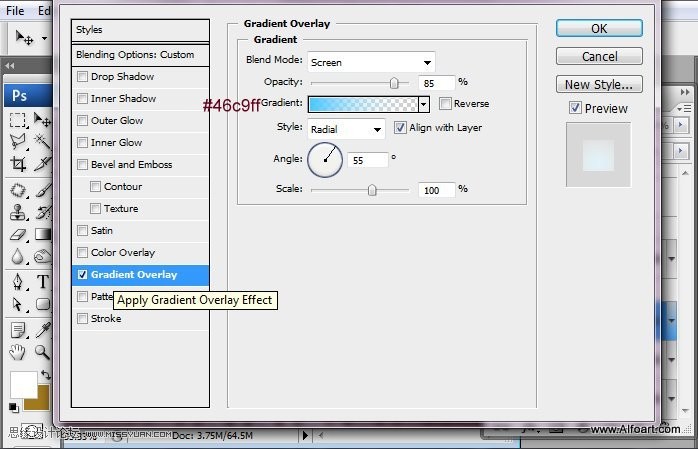Select the Satin row label
698x449 pixels.
coord(101,231)
